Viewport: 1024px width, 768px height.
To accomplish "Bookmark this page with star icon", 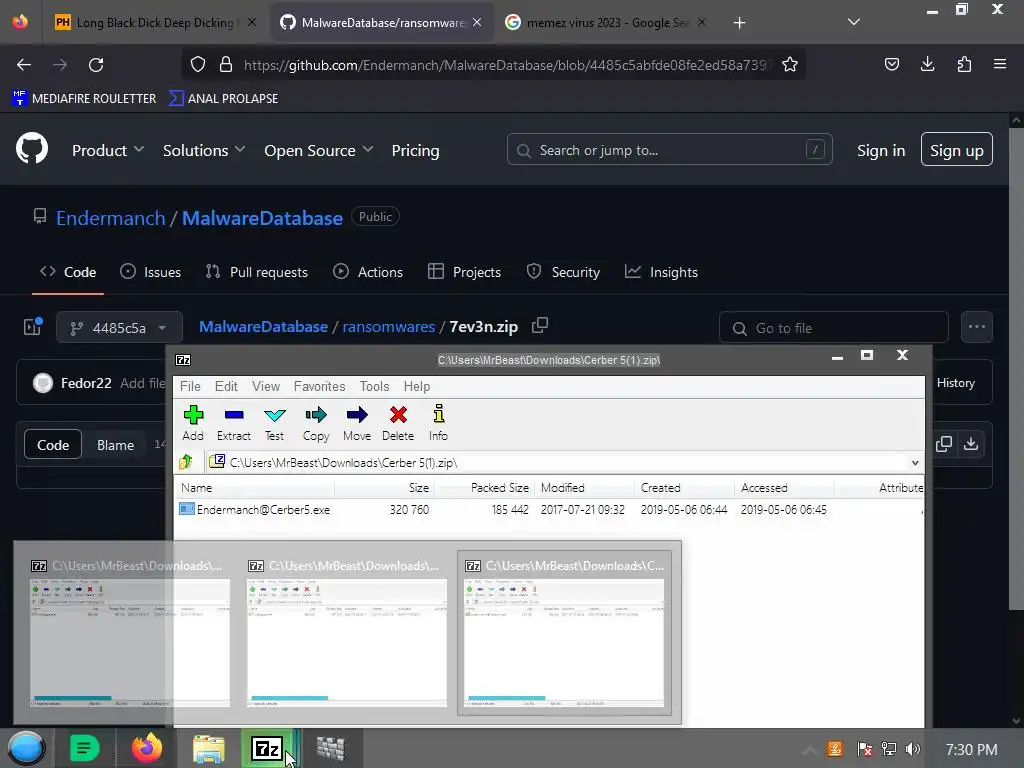I will coord(790,64).
